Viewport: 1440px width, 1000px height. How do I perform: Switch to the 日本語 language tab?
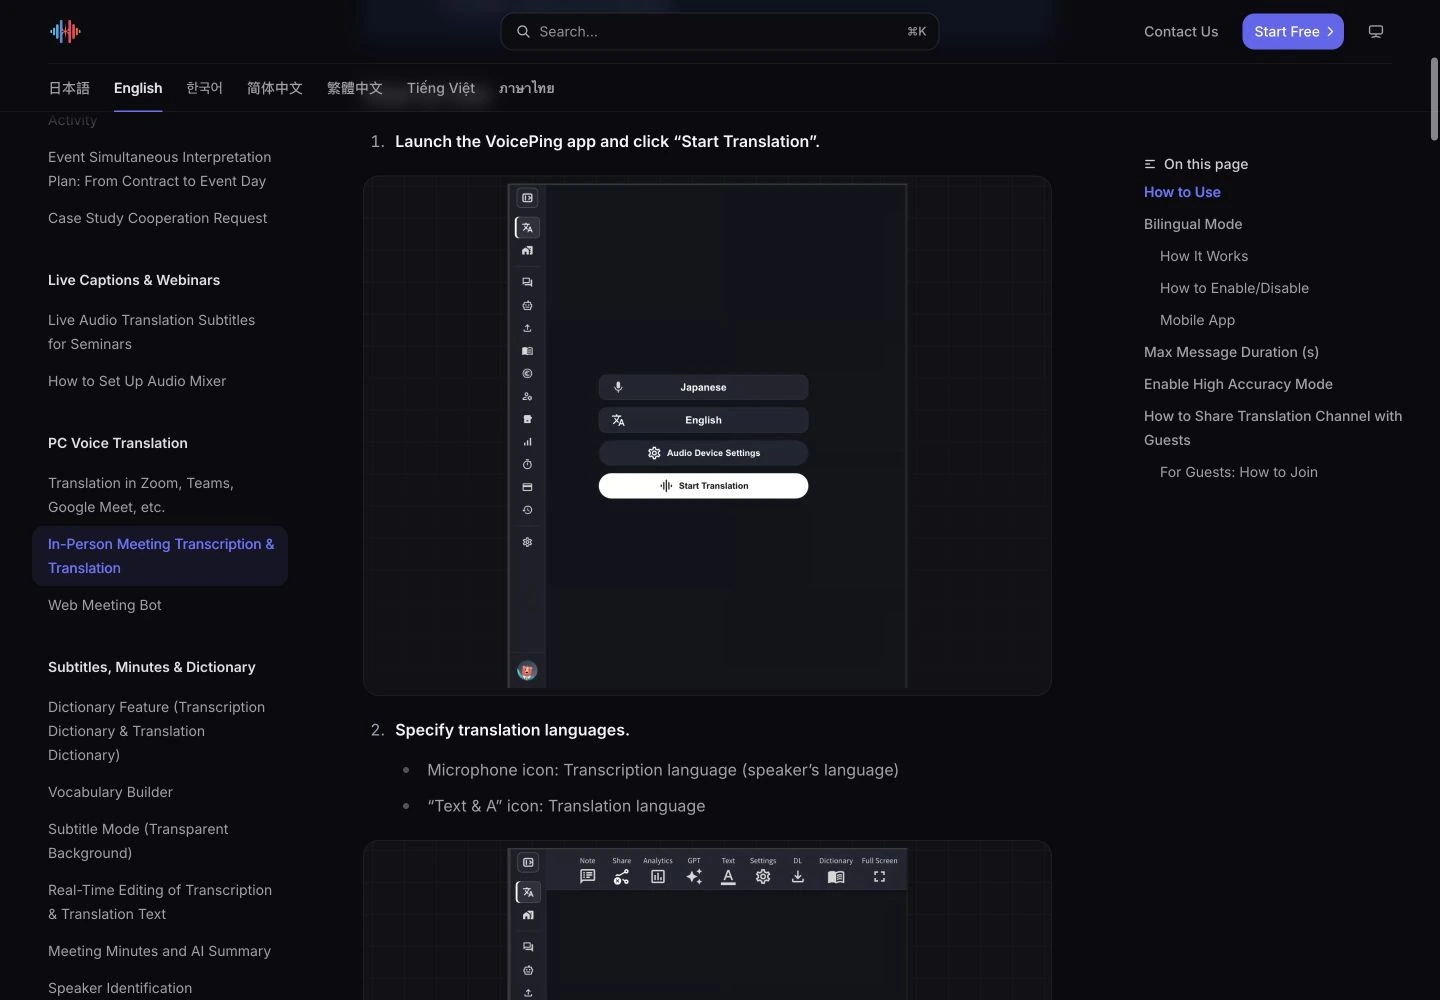[x=69, y=88]
